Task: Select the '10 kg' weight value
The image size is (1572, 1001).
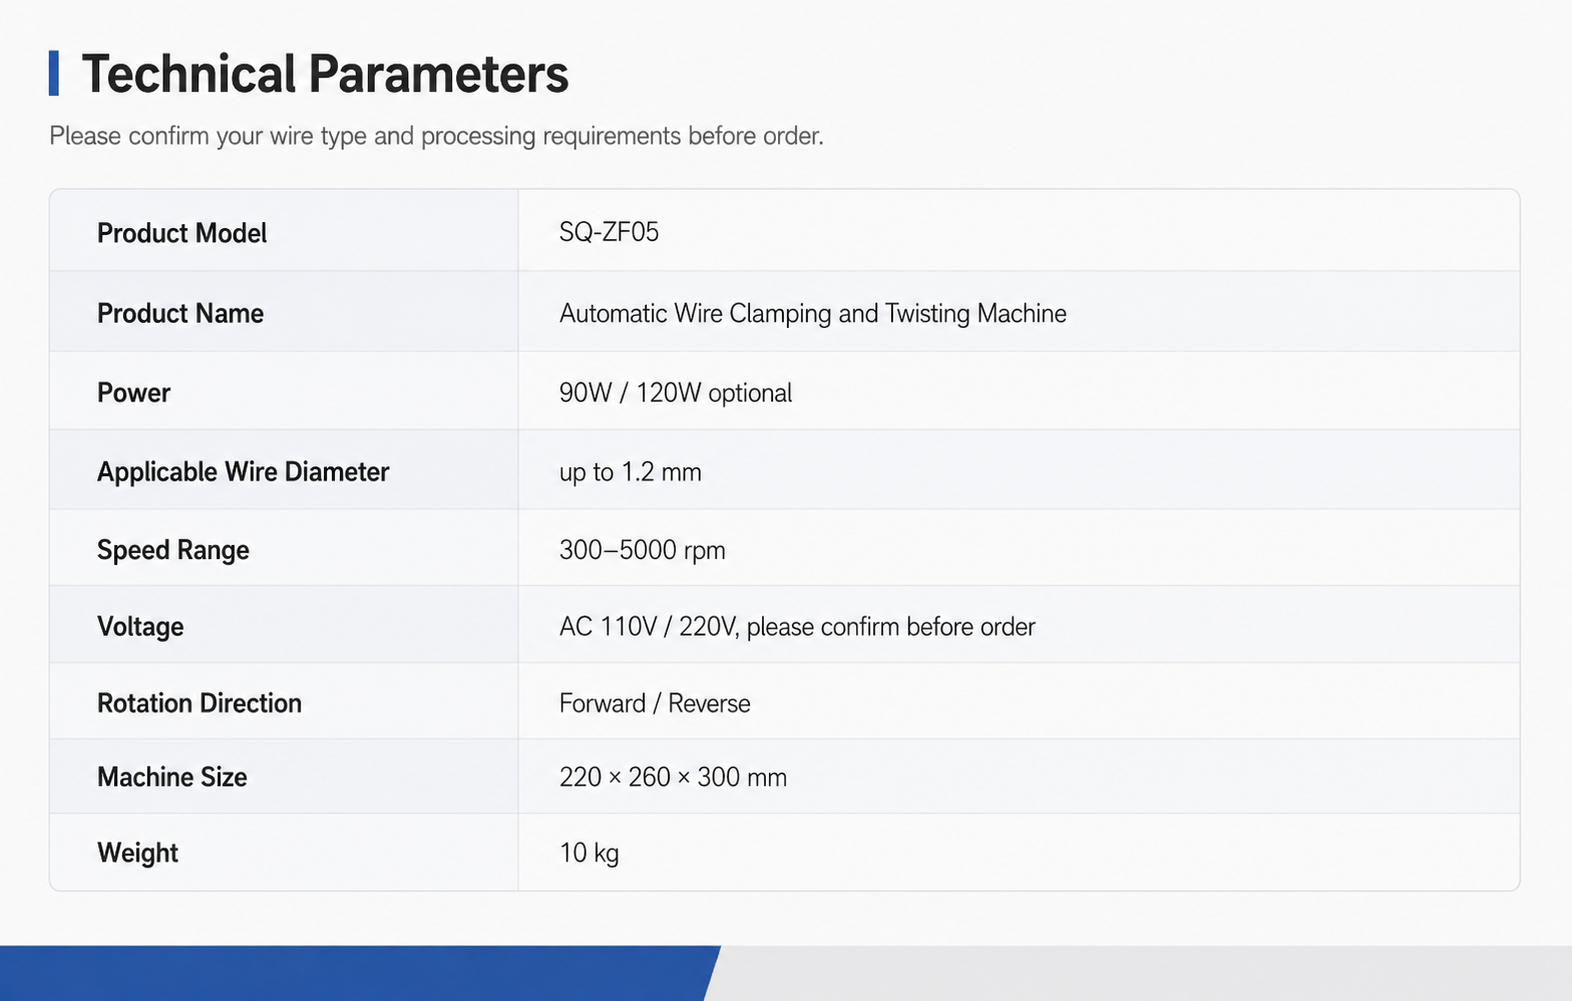Action: [x=589, y=853]
